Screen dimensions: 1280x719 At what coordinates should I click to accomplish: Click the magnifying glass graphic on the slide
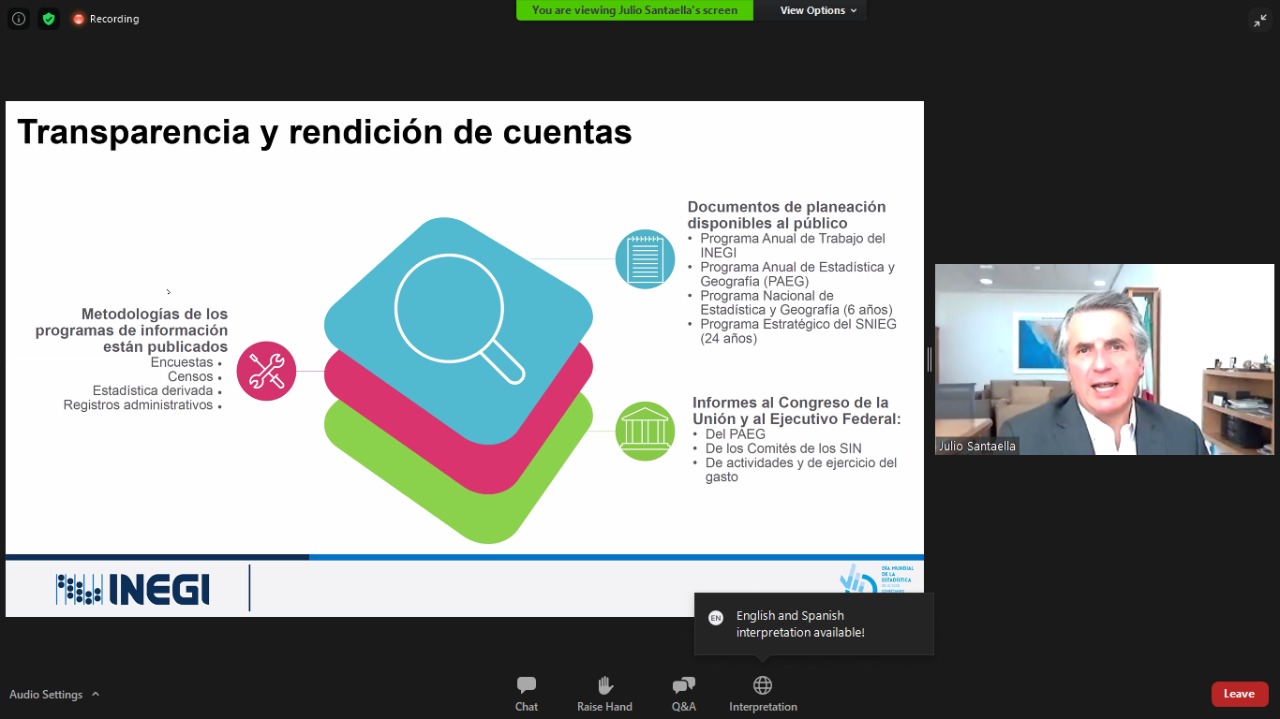(459, 319)
